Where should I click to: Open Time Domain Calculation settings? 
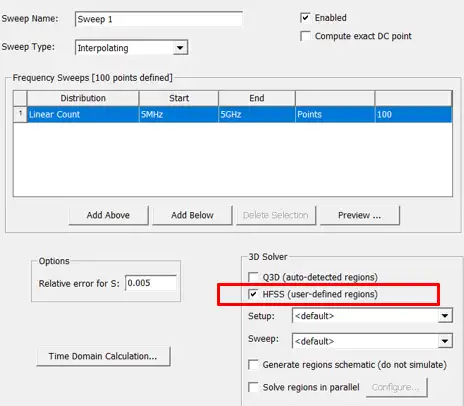[103, 356]
